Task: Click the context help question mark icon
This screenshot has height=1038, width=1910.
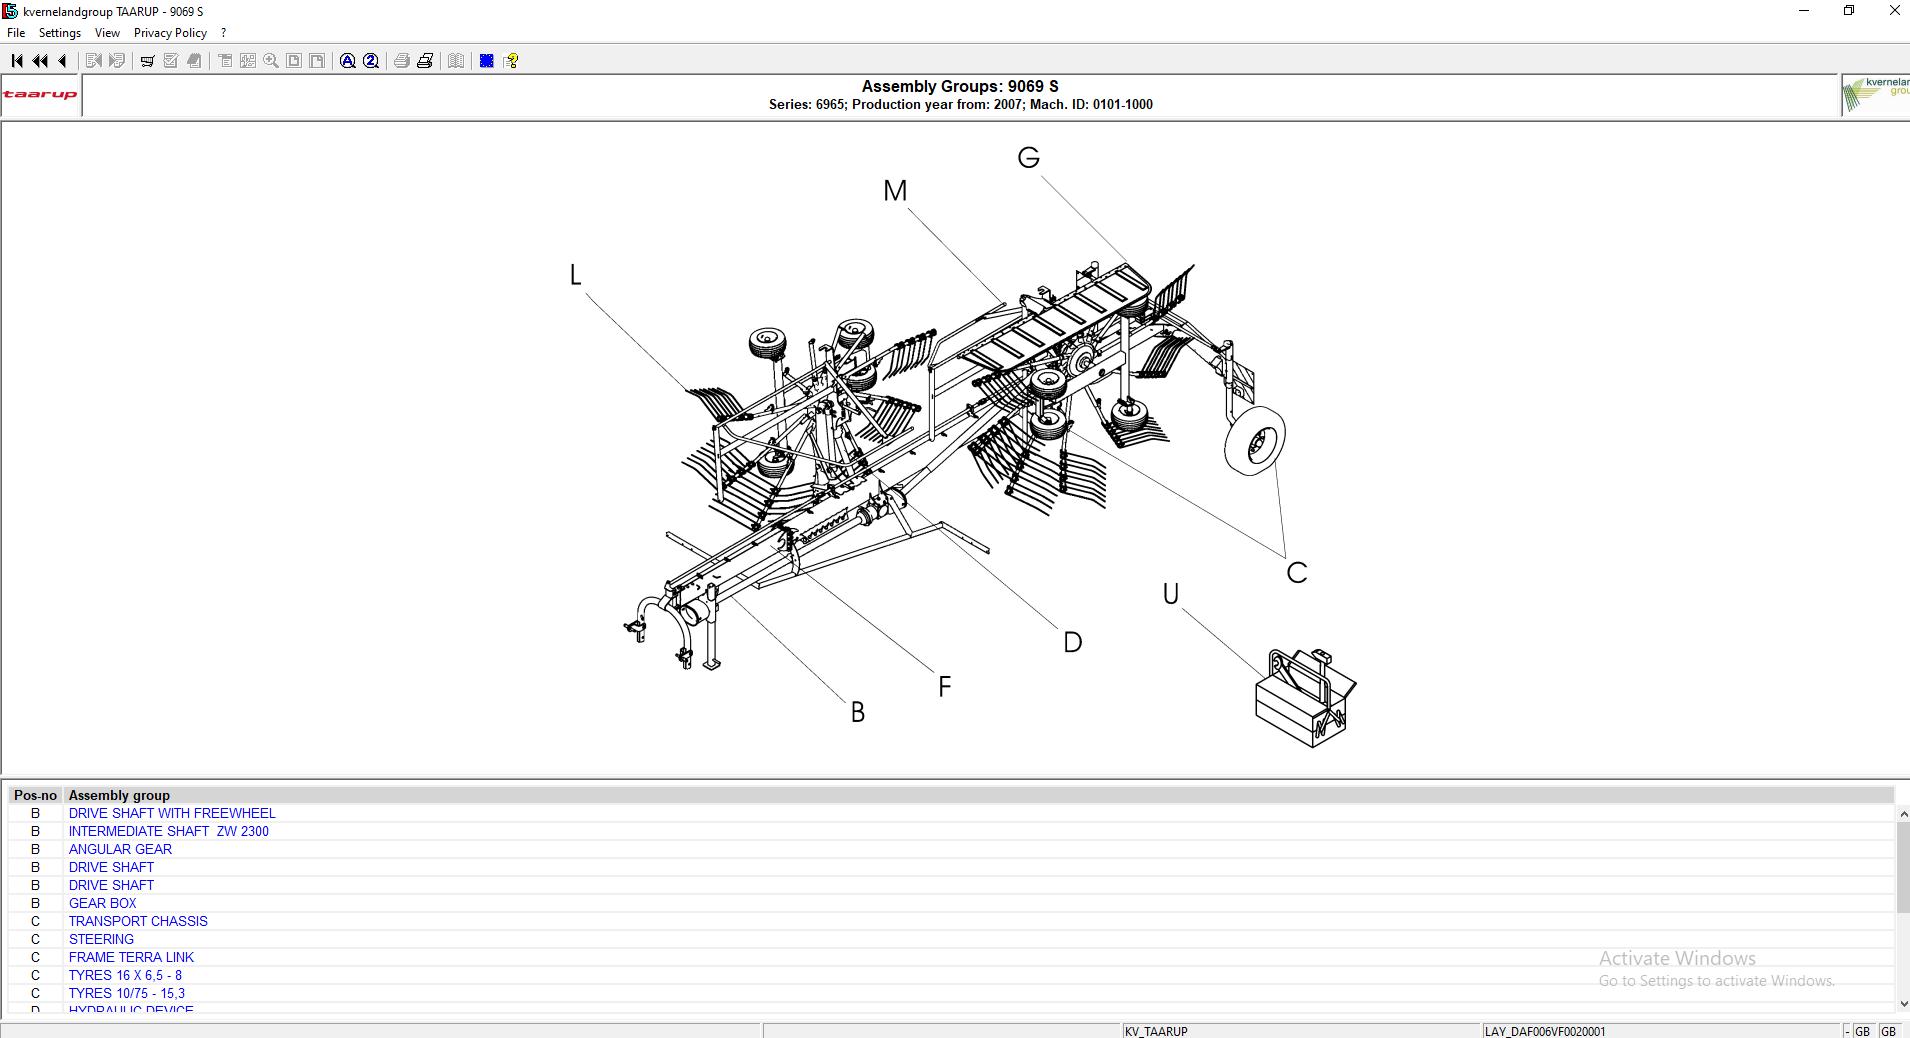Action: point(512,60)
